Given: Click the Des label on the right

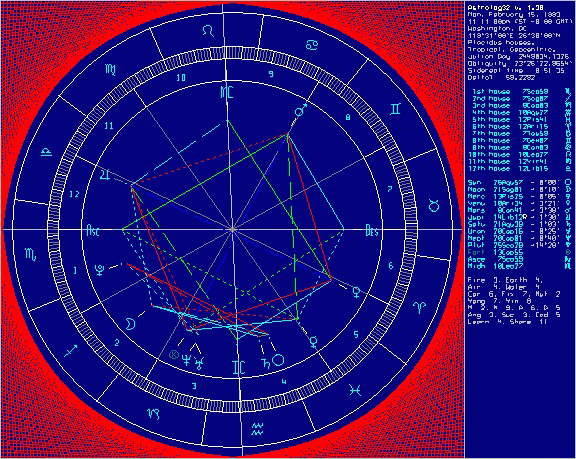Looking at the screenshot, I should coord(372,231).
